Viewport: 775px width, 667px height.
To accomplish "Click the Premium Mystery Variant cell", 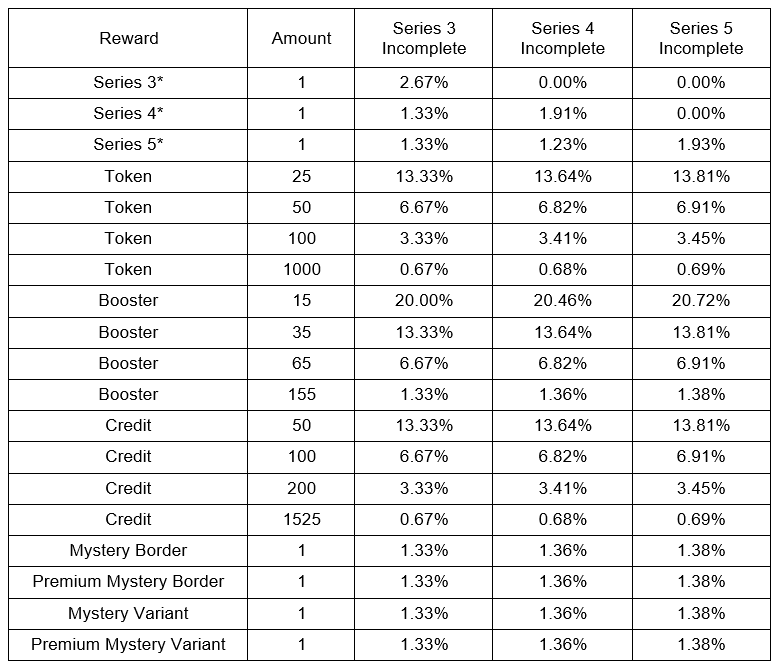I will click(128, 644).
